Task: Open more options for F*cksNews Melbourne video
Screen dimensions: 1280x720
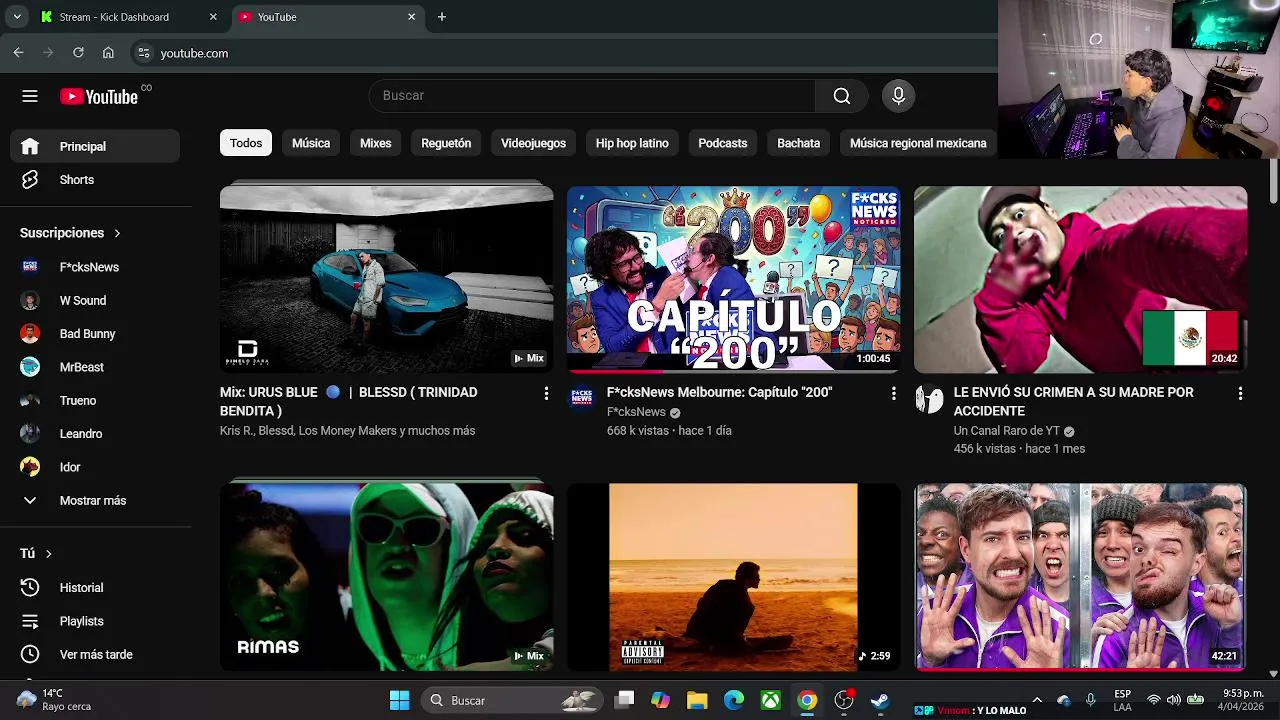Action: pyautogui.click(x=893, y=394)
